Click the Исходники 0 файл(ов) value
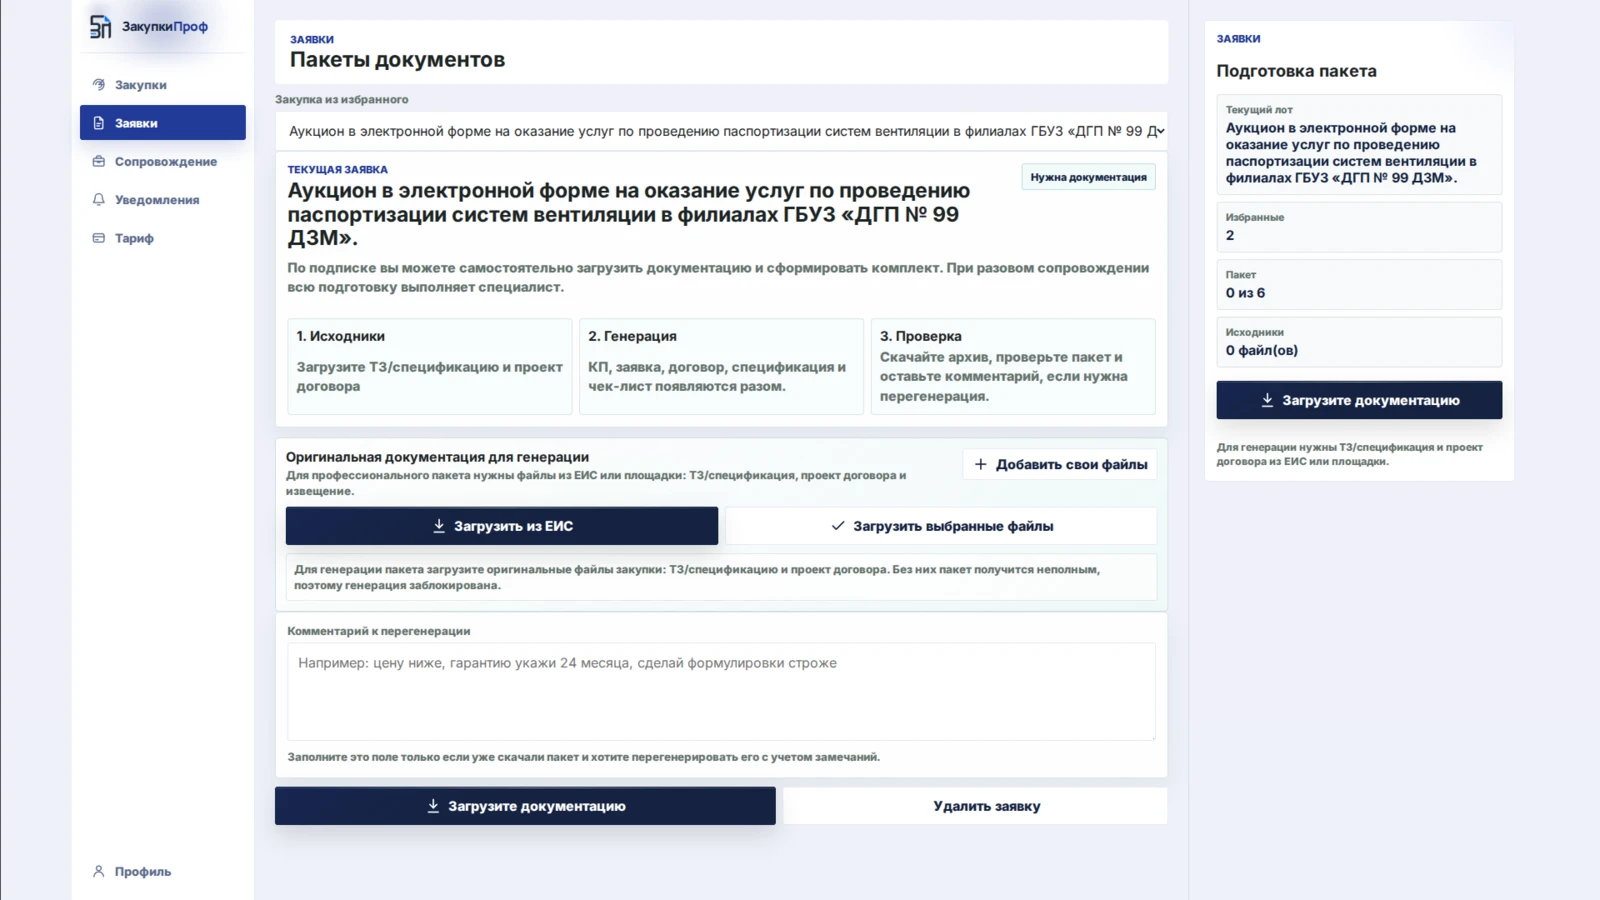1600x900 pixels. [1262, 351]
